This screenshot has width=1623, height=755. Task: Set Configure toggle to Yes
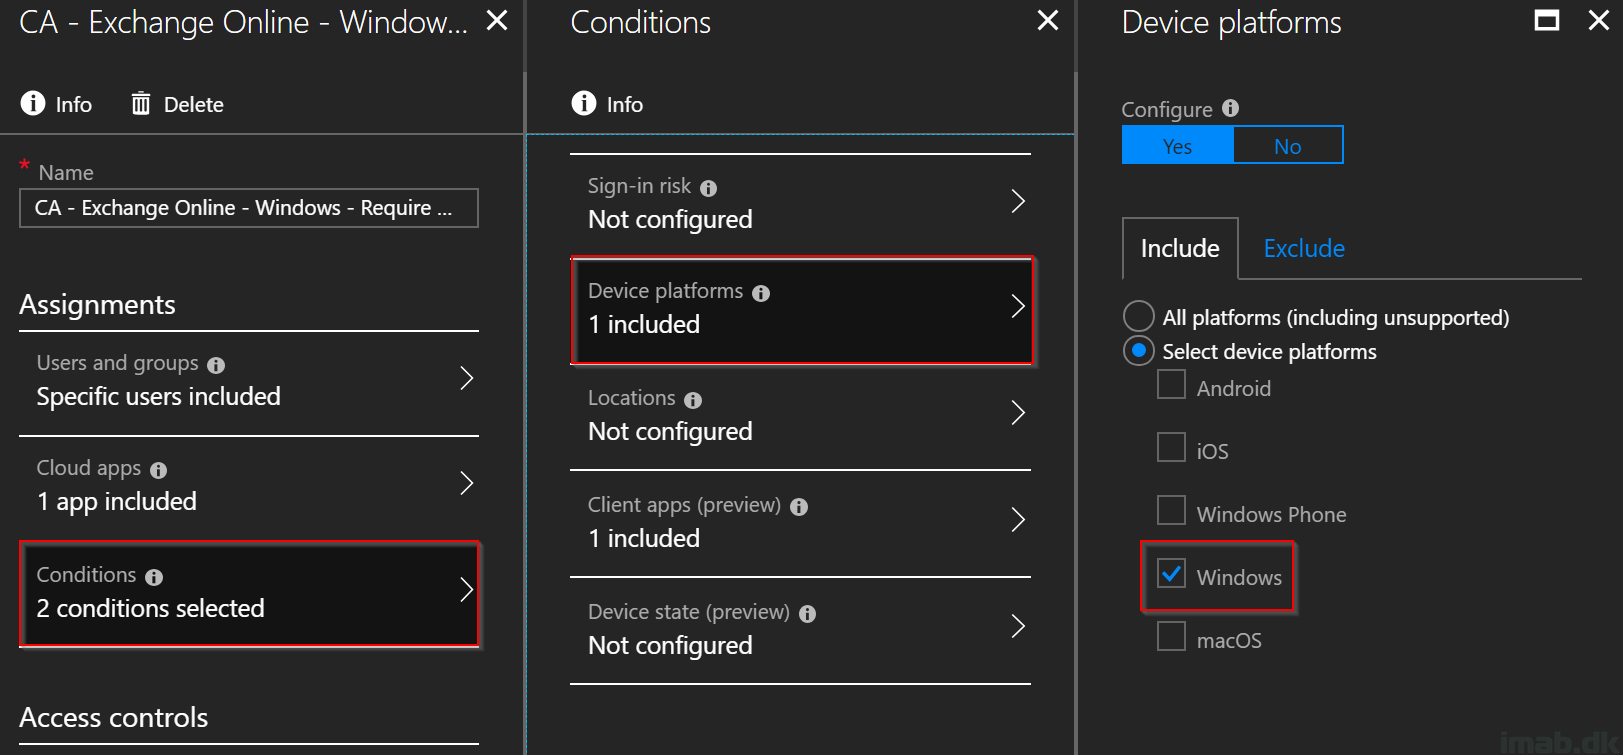[x=1178, y=145]
